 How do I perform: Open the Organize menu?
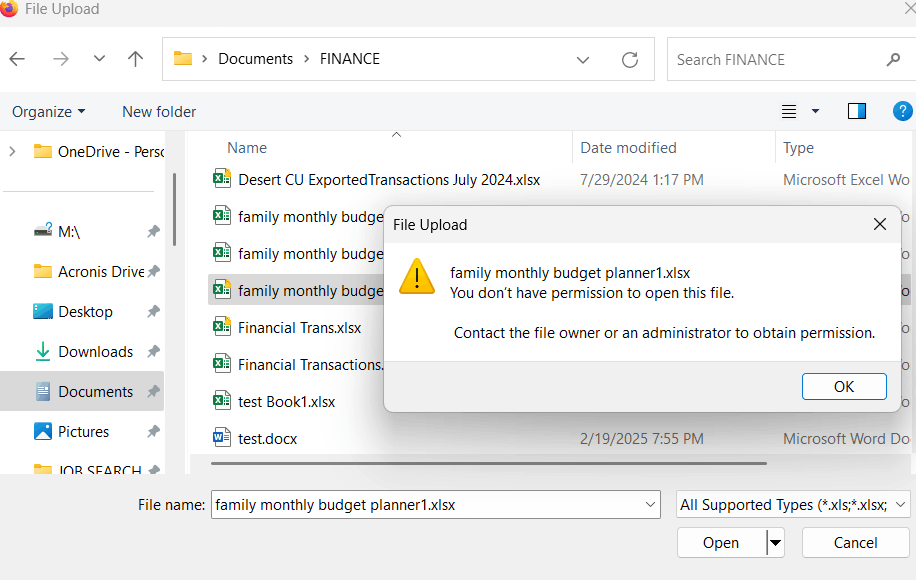coord(47,111)
